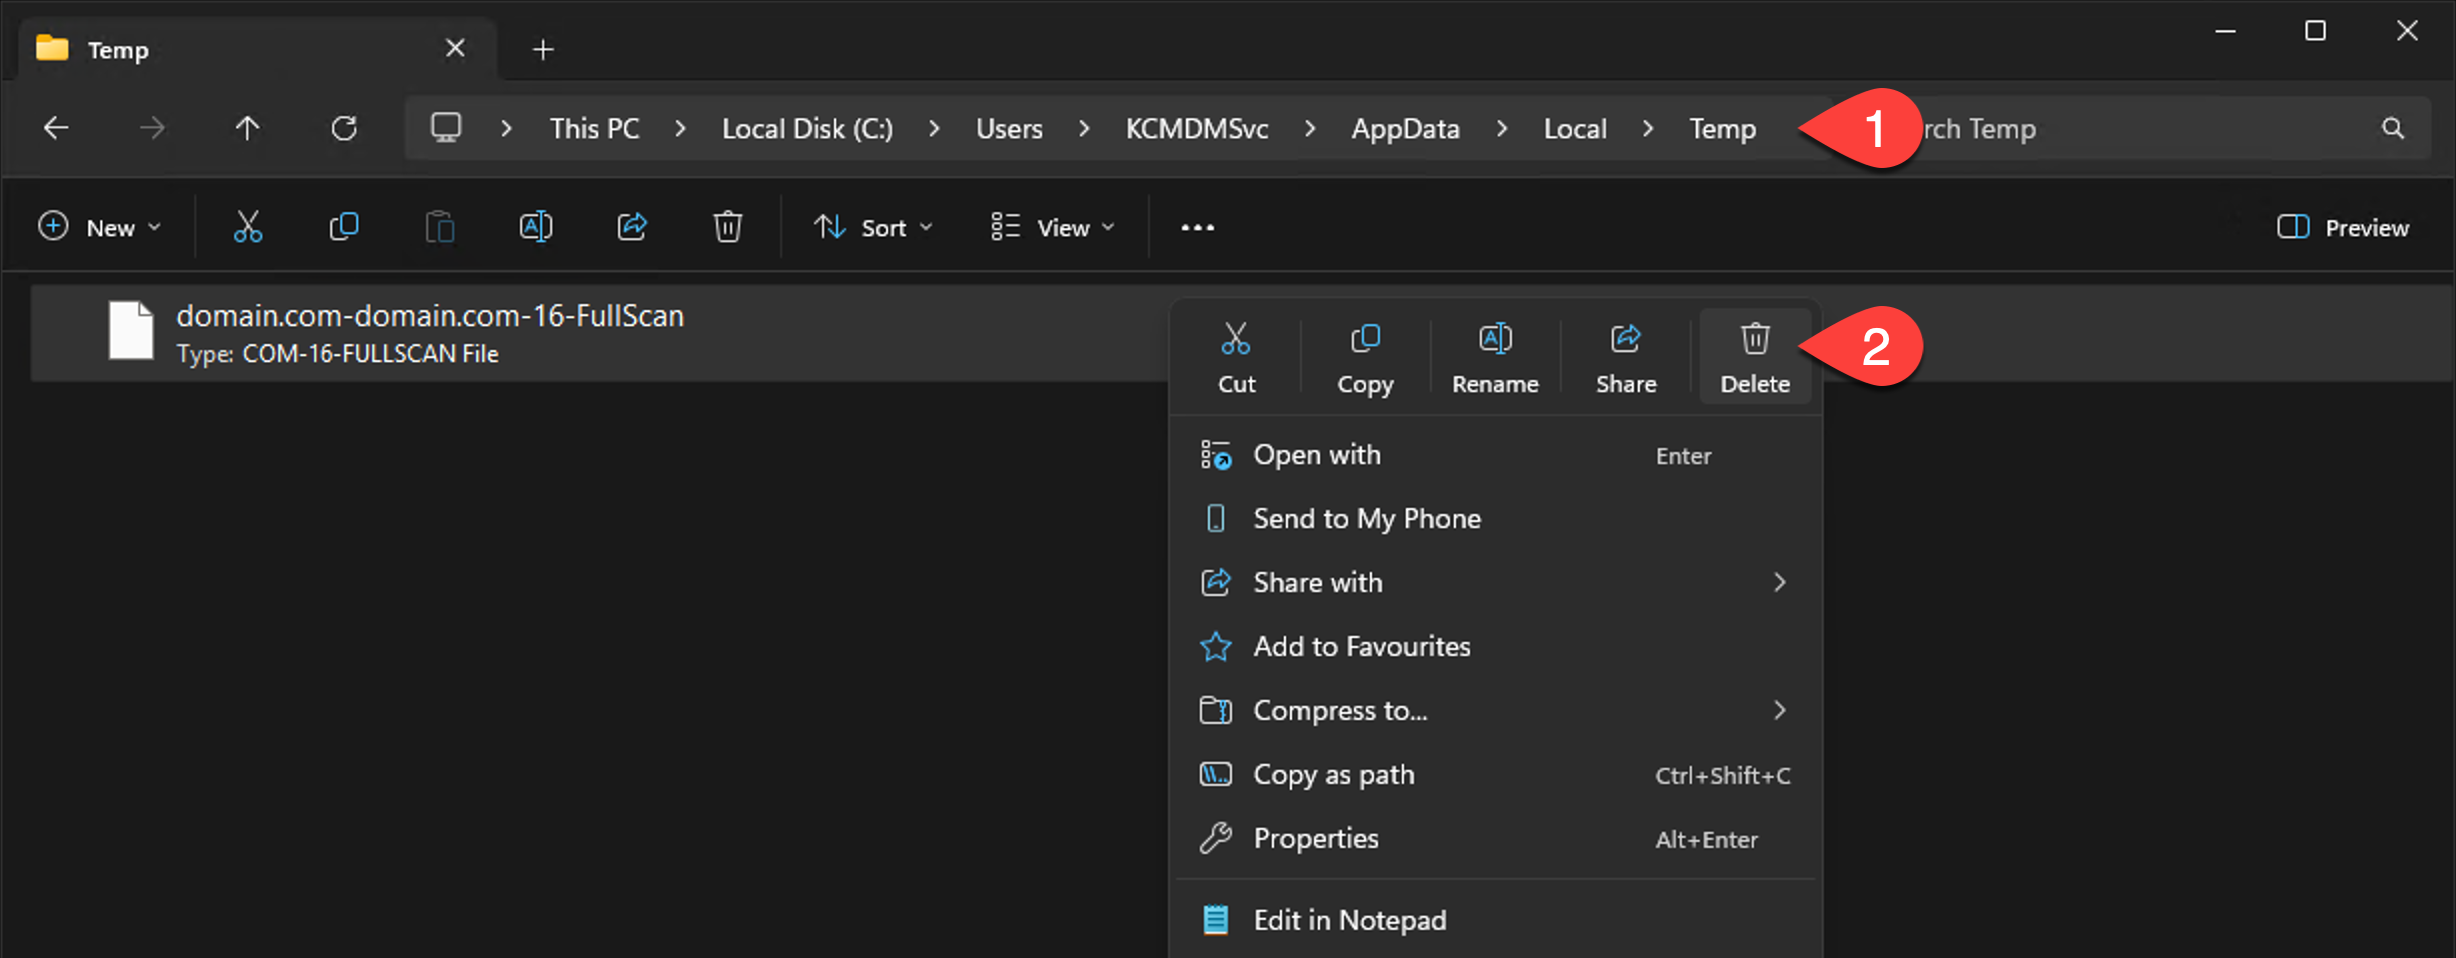Go forward using the right arrow
The image size is (2456, 958).
(152, 128)
